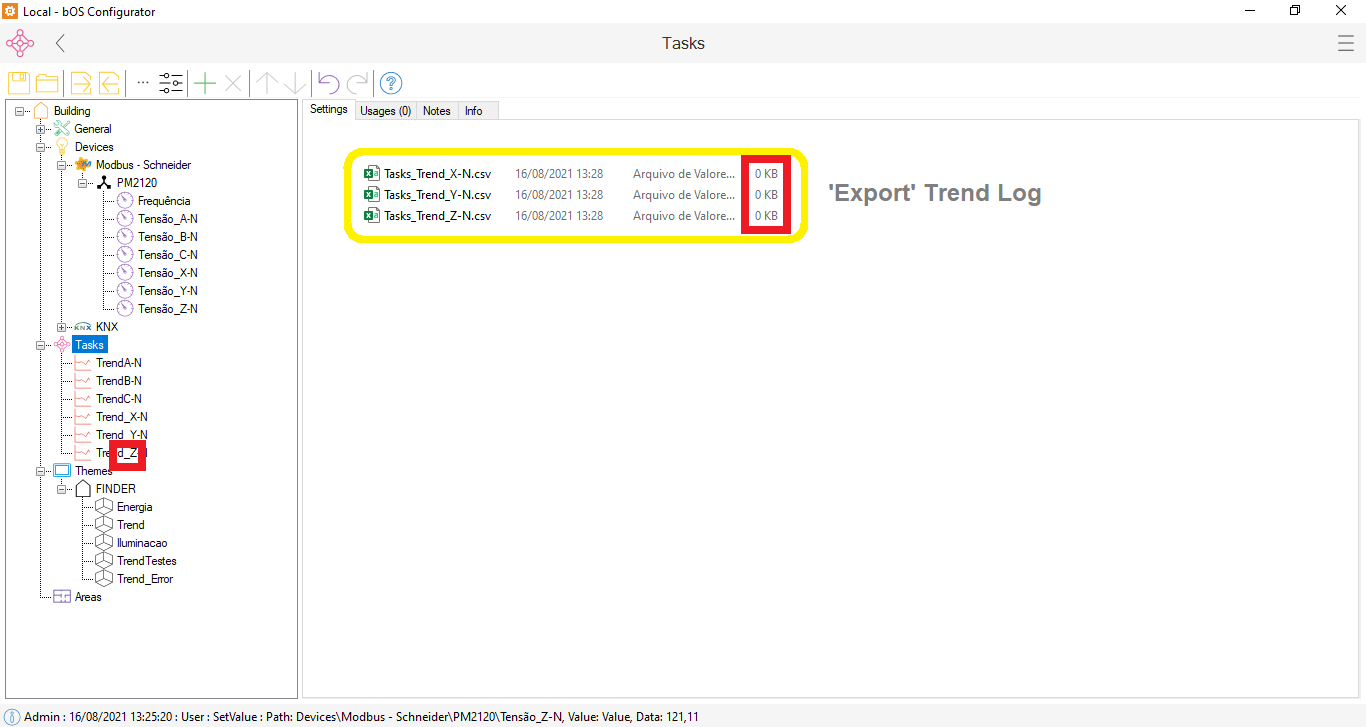
Task: Add a new item with green plus
Action: click(x=205, y=83)
